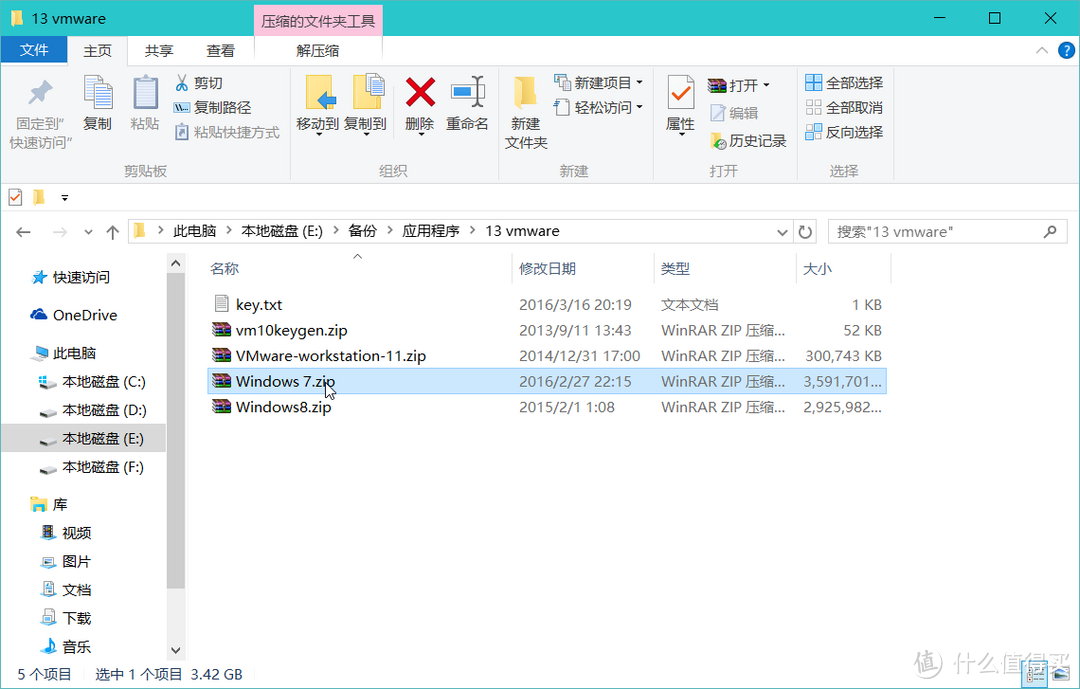
Task: Click the Pin to Quick access icon
Action: 40,93
